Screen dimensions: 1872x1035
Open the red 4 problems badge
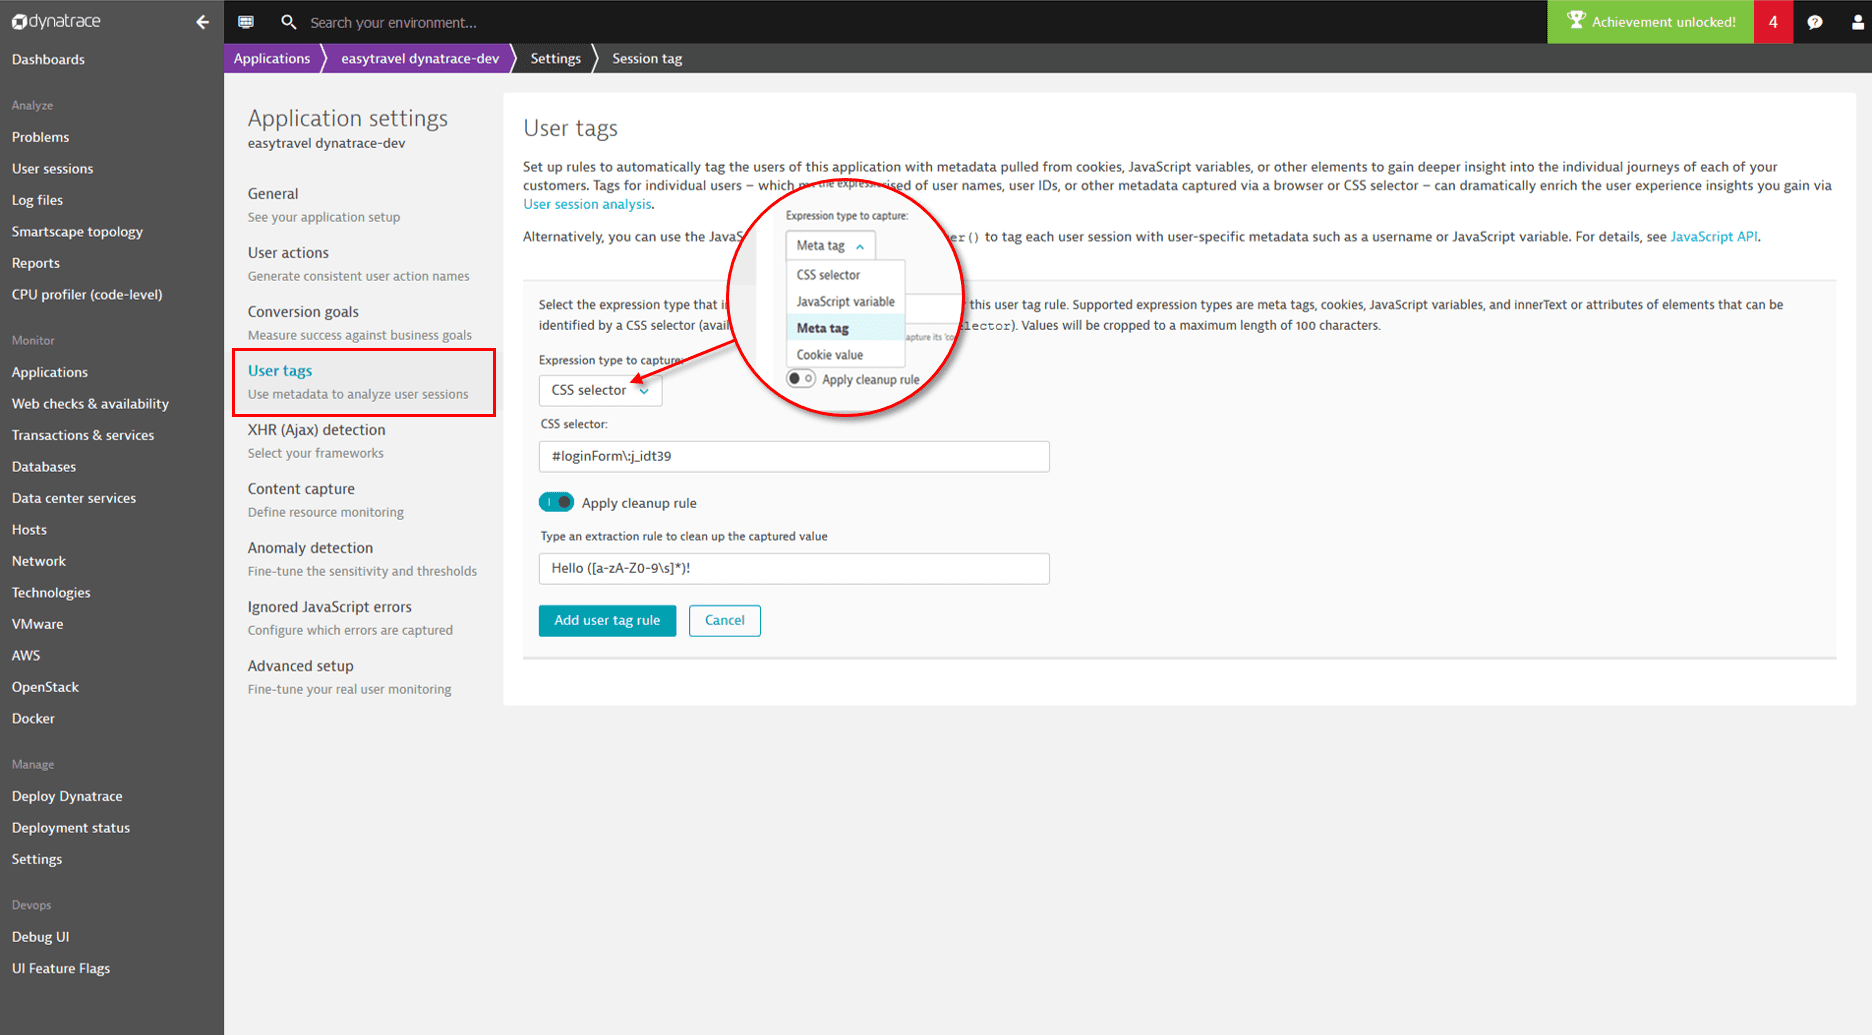[1773, 21]
